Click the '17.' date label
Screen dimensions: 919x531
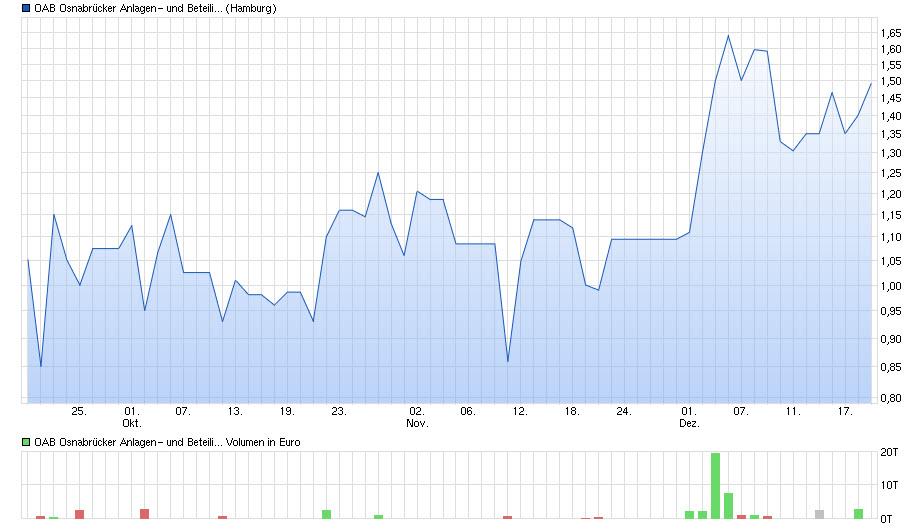click(845, 411)
